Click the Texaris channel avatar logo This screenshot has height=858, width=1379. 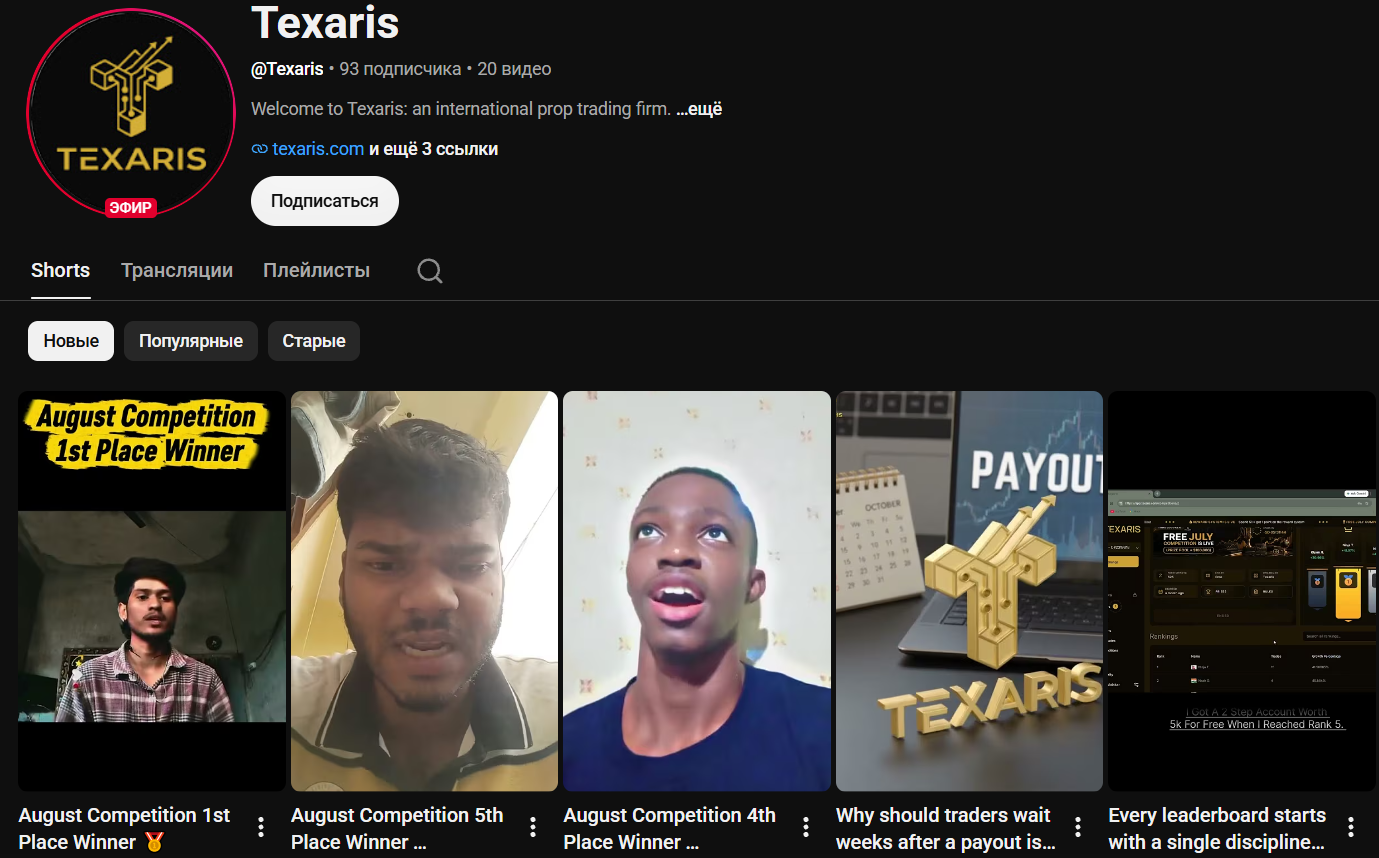click(x=131, y=112)
